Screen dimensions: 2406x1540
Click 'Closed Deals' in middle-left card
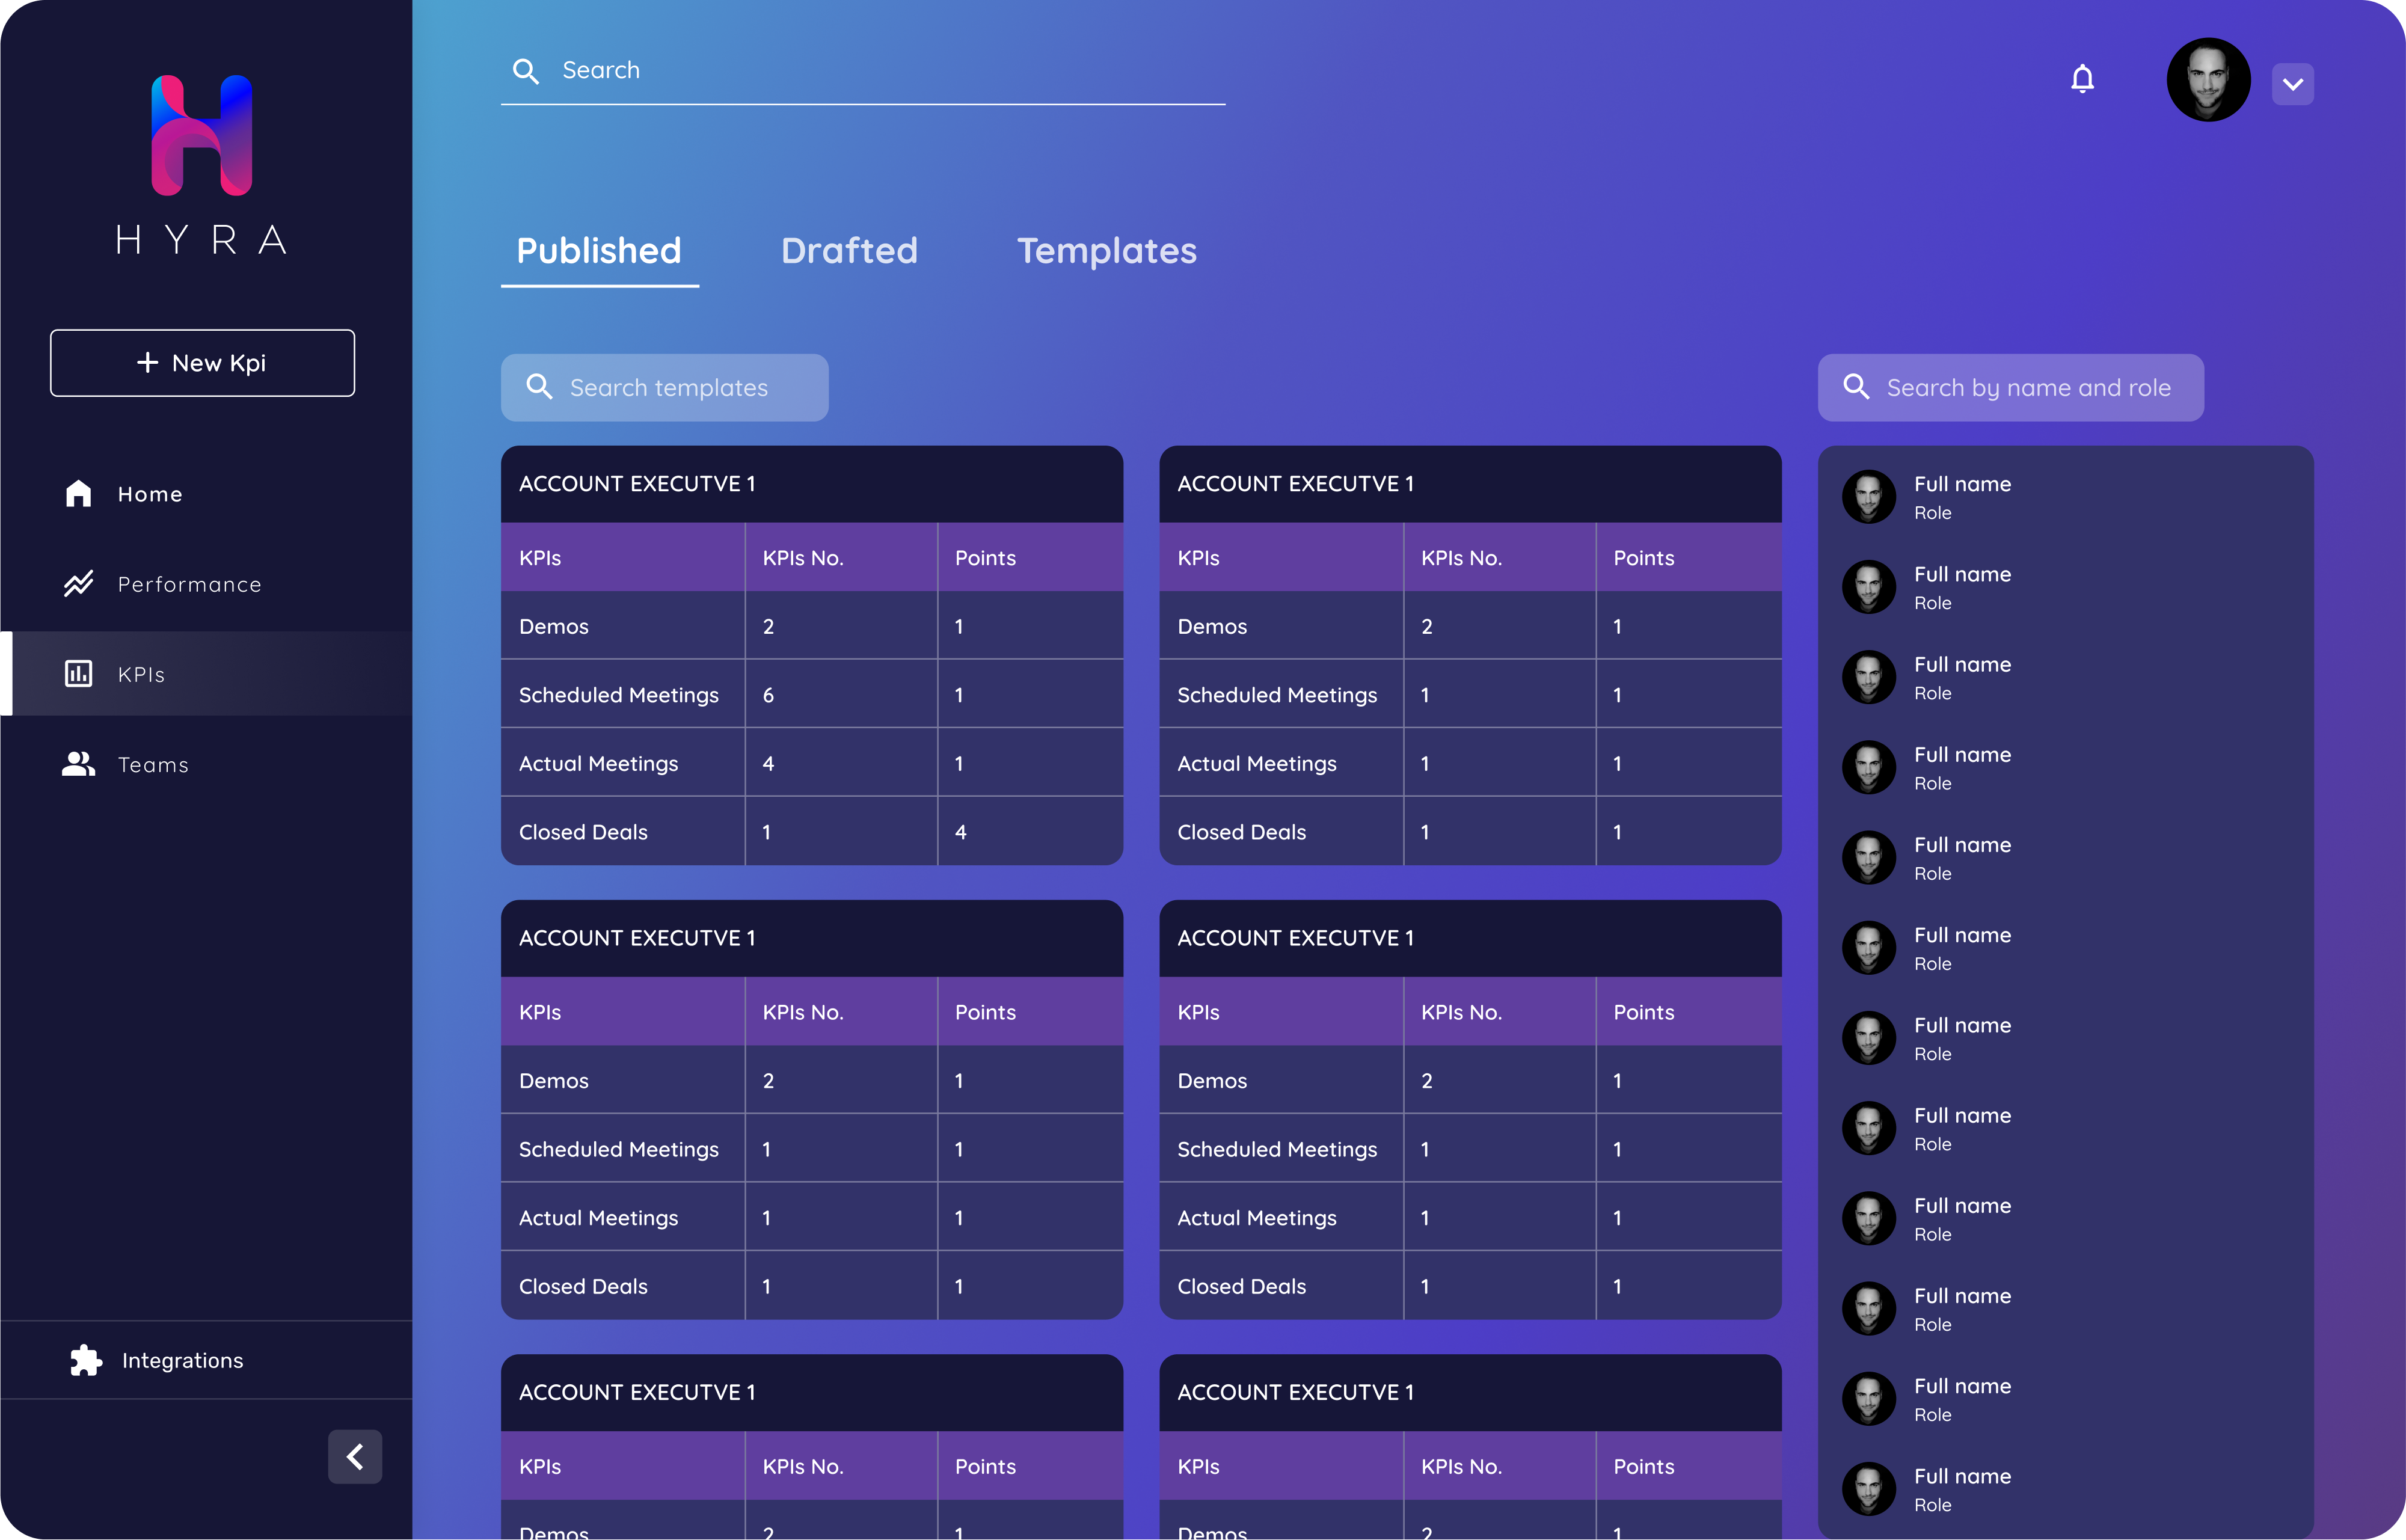pos(583,1287)
